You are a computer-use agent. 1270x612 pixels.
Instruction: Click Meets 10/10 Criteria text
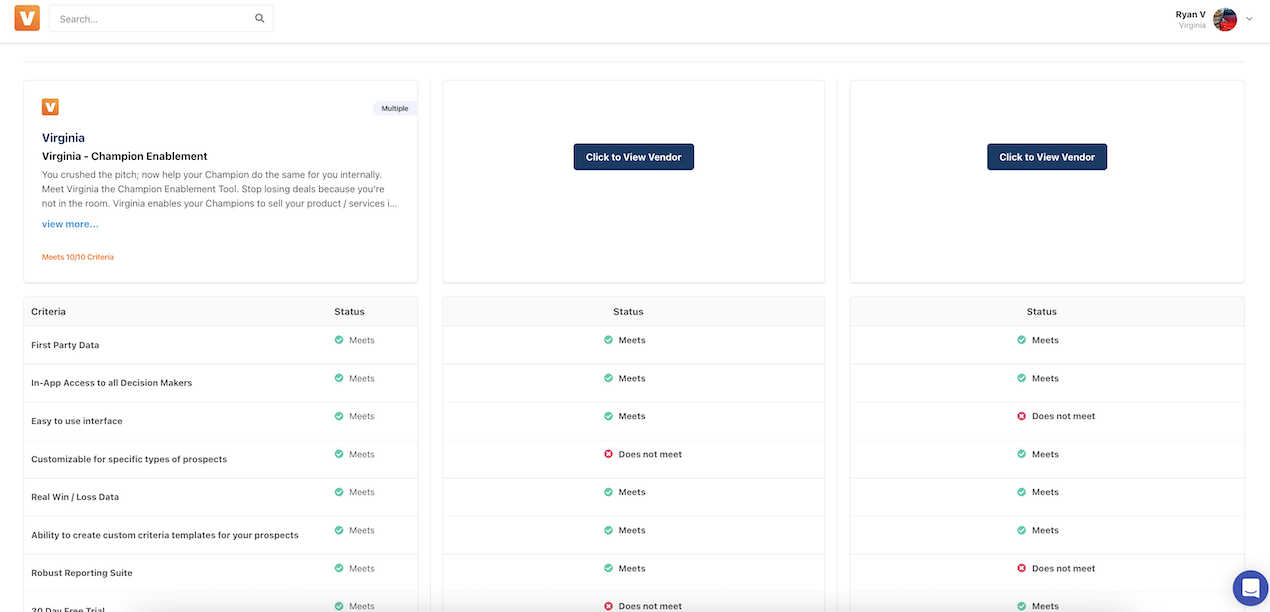point(78,257)
